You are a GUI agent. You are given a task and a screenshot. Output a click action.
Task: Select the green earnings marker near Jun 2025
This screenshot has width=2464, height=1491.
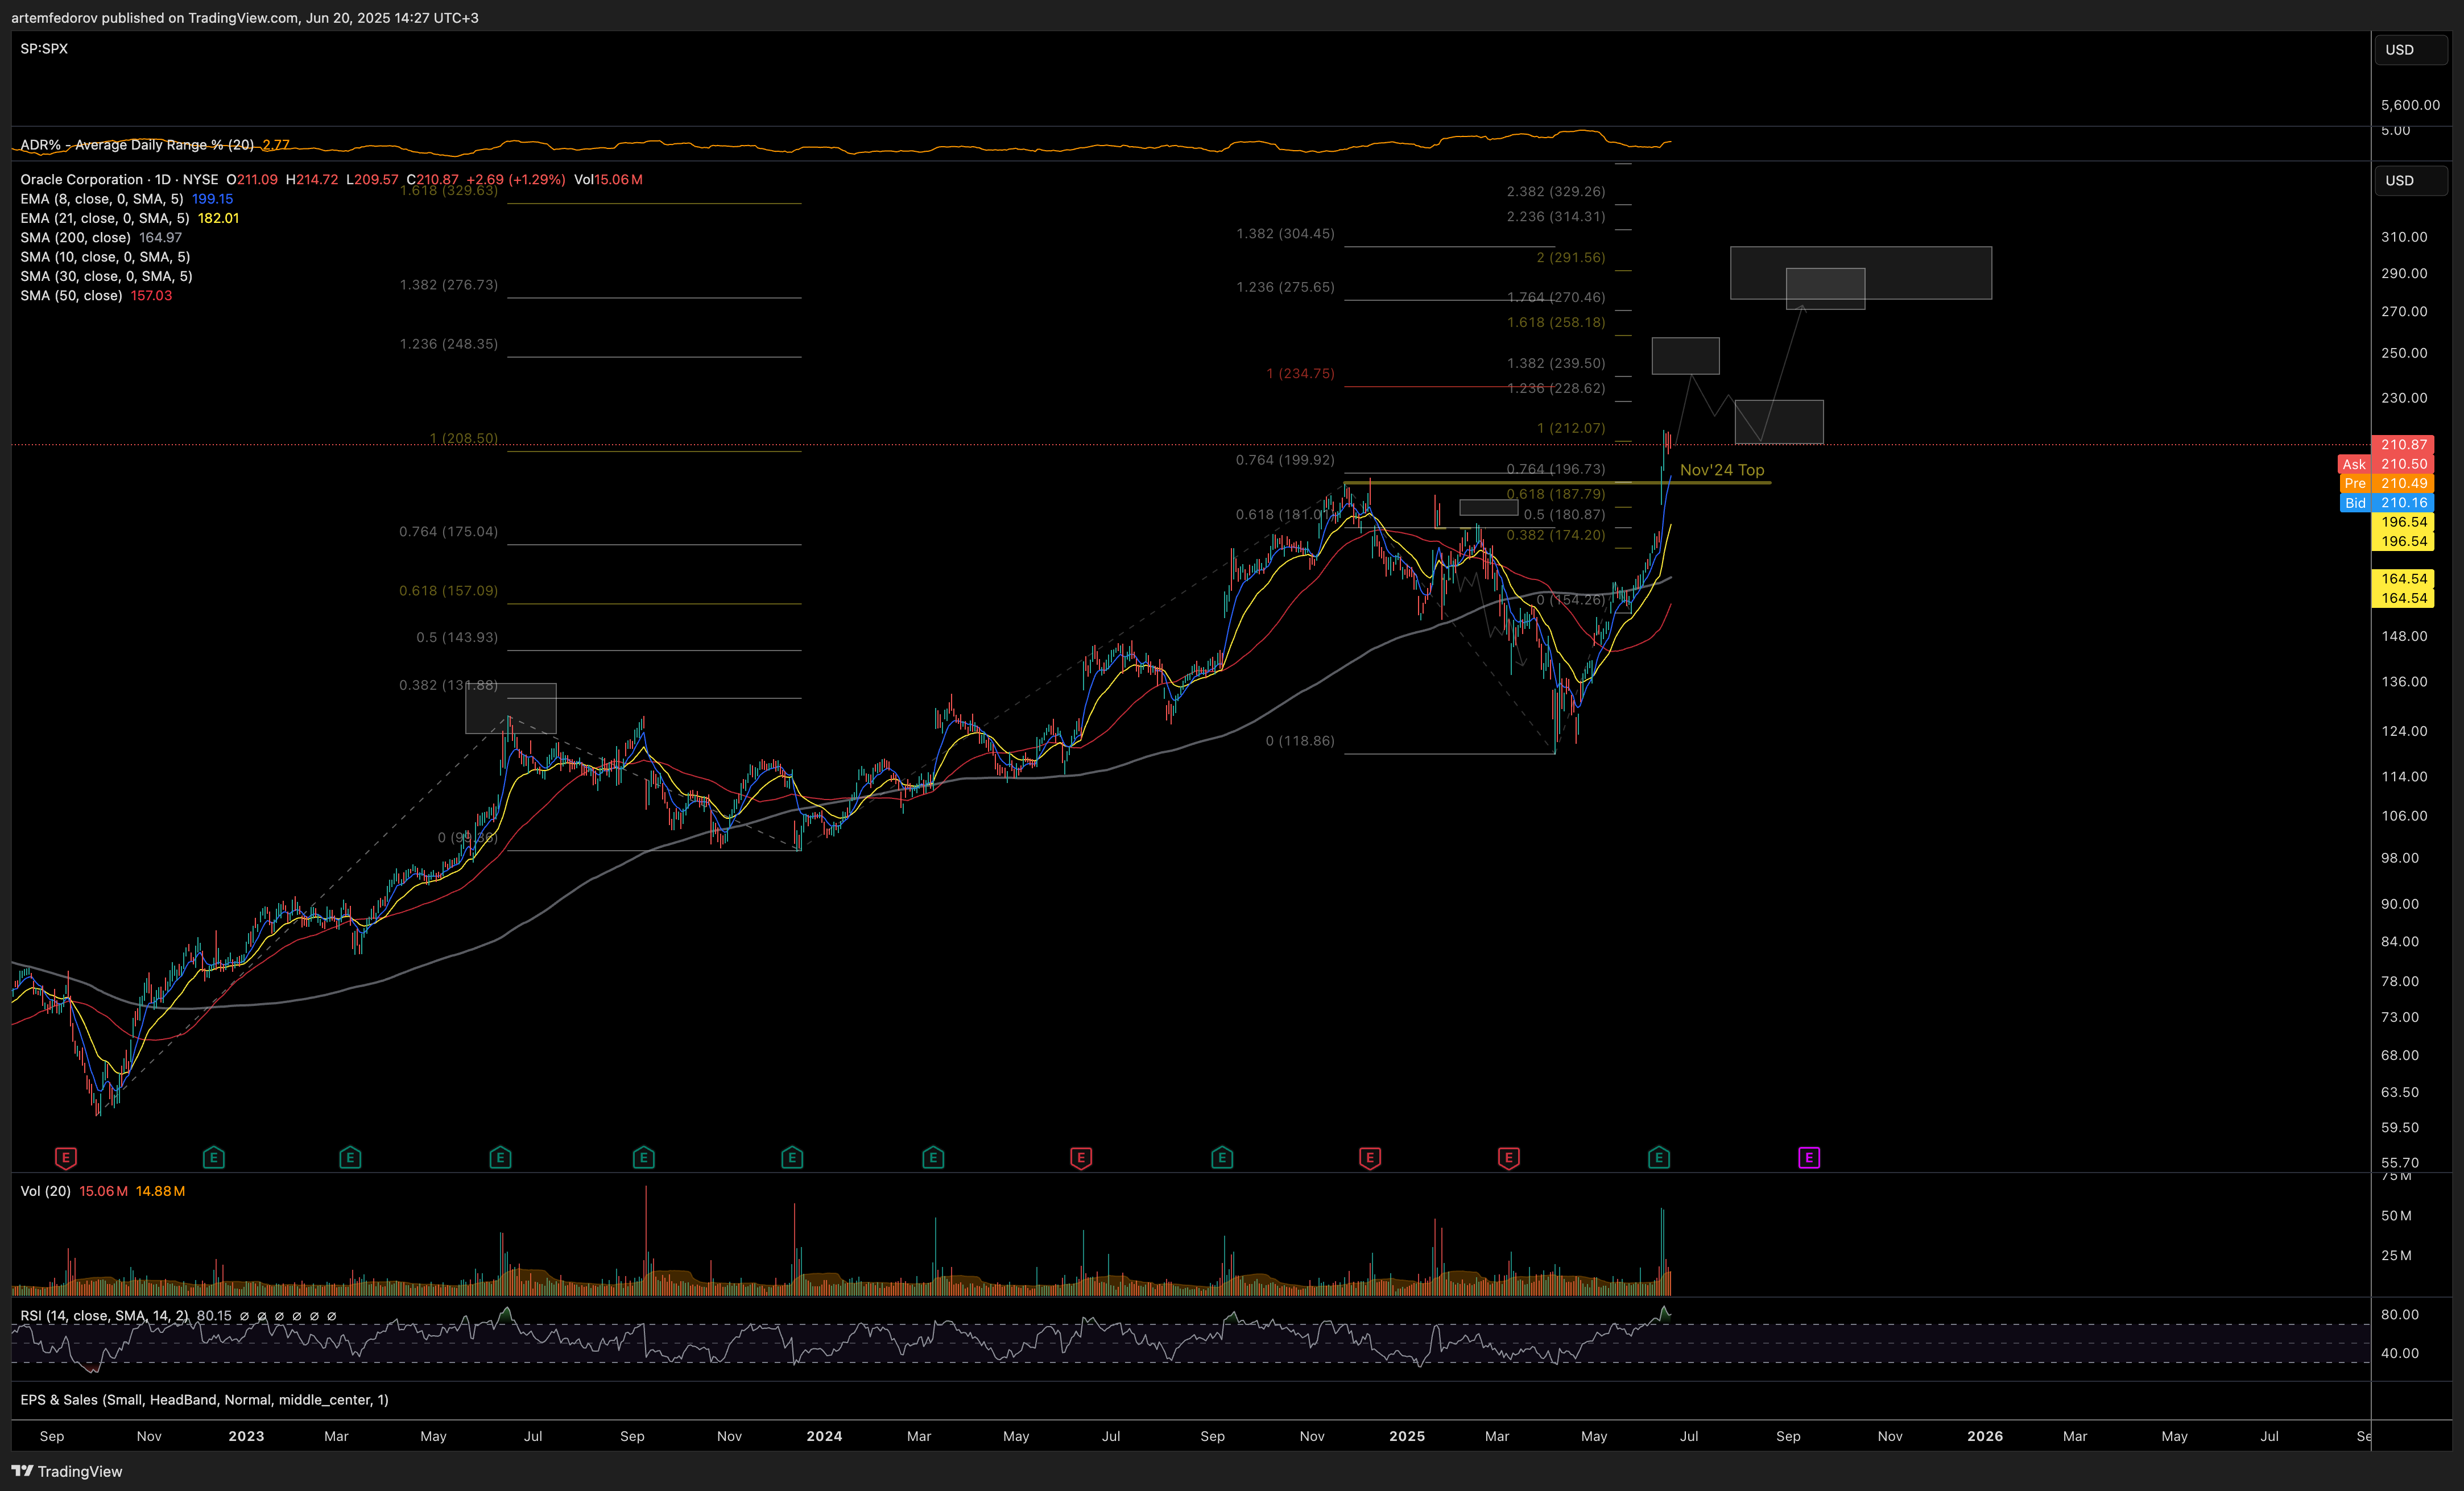1659,1158
